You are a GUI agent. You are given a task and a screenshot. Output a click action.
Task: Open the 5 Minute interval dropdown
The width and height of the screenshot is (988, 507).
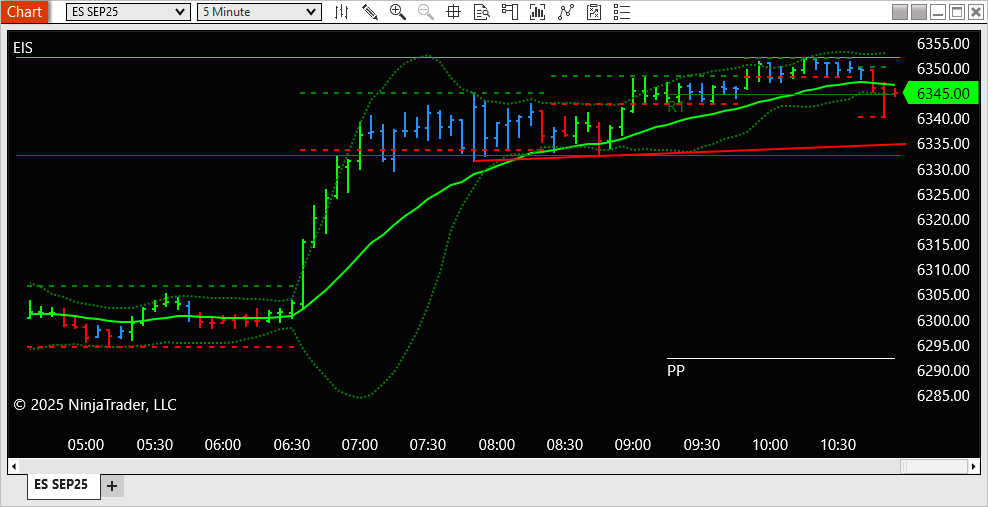tap(259, 12)
